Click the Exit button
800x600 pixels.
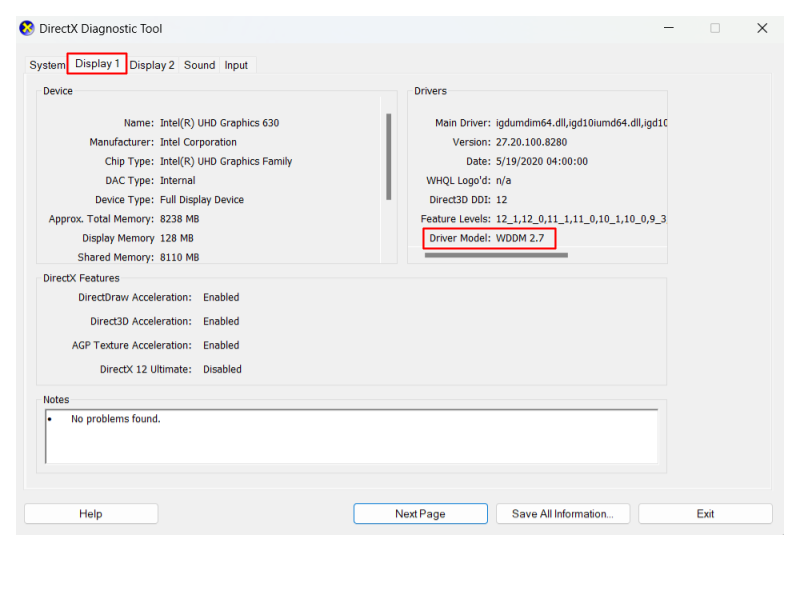pyautogui.click(x=705, y=514)
